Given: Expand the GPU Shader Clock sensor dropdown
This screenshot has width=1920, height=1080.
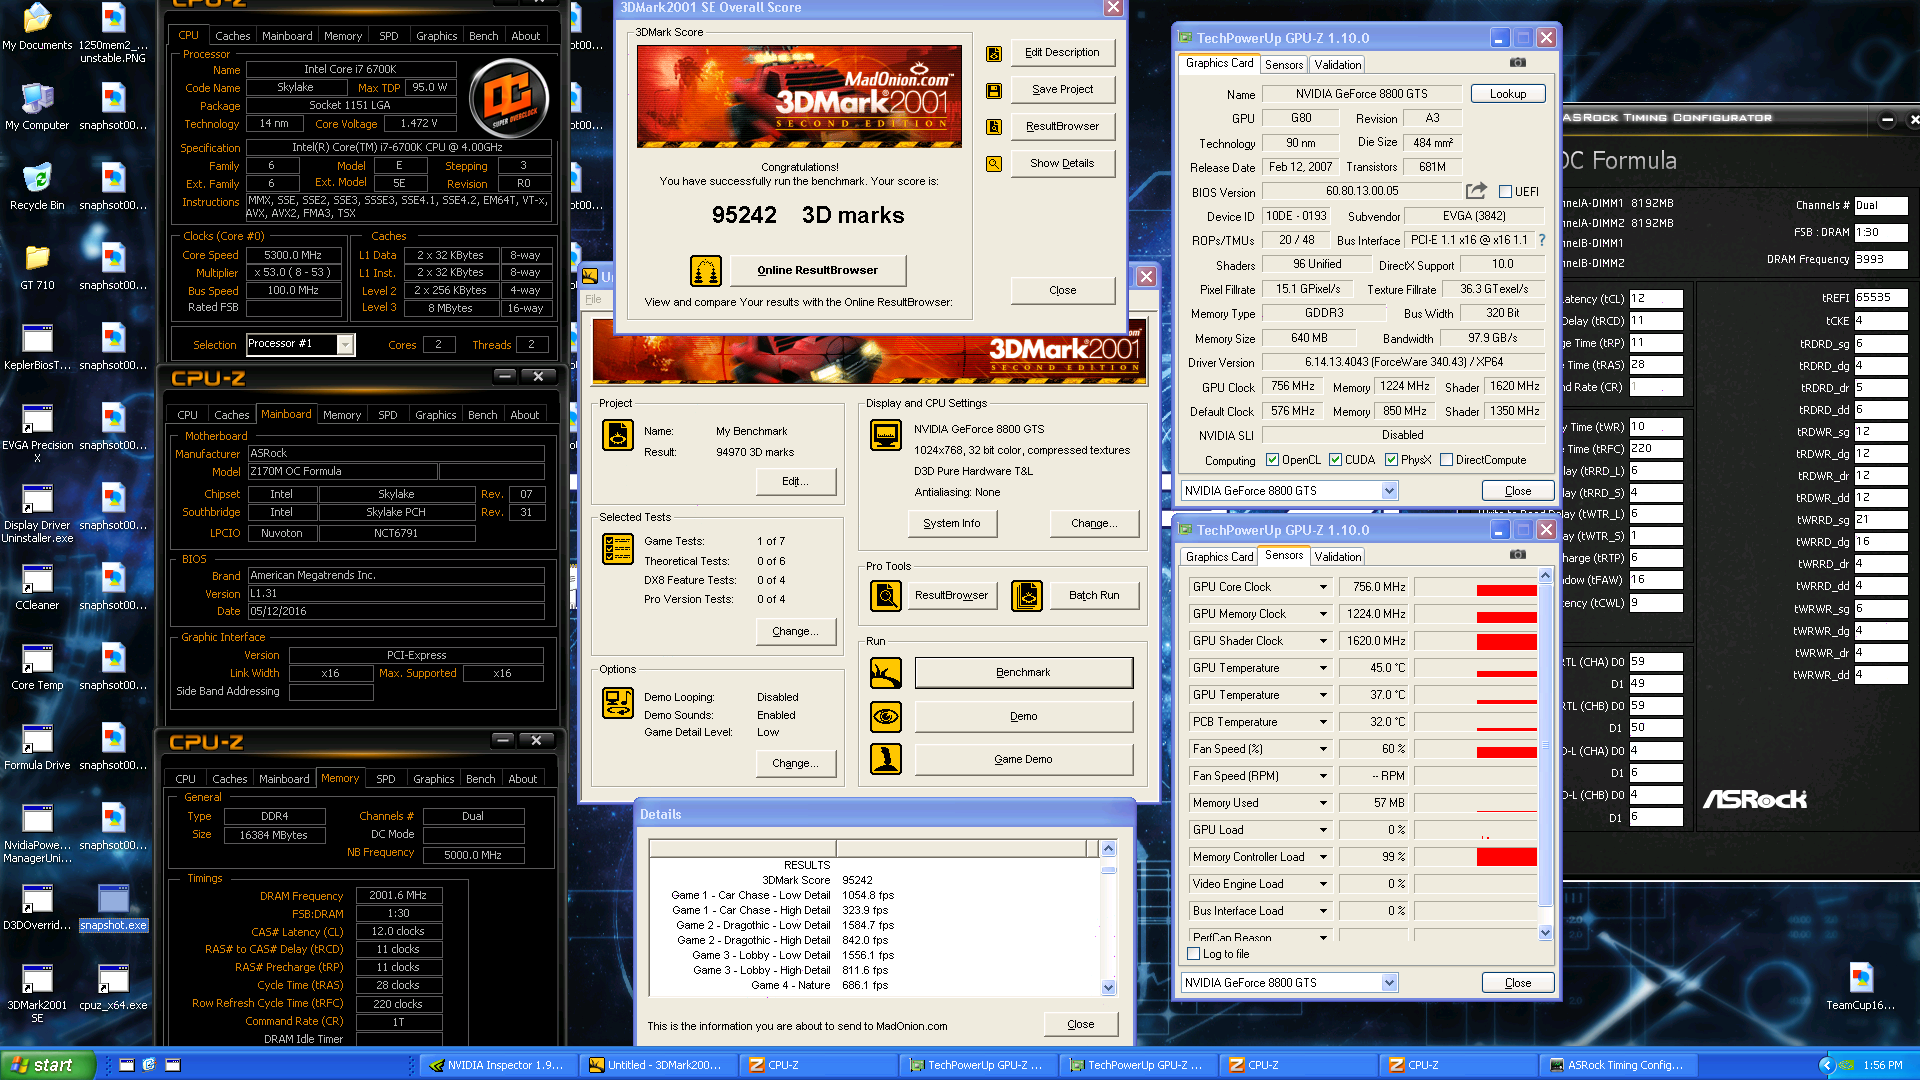Looking at the screenshot, I should click(x=1323, y=641).
